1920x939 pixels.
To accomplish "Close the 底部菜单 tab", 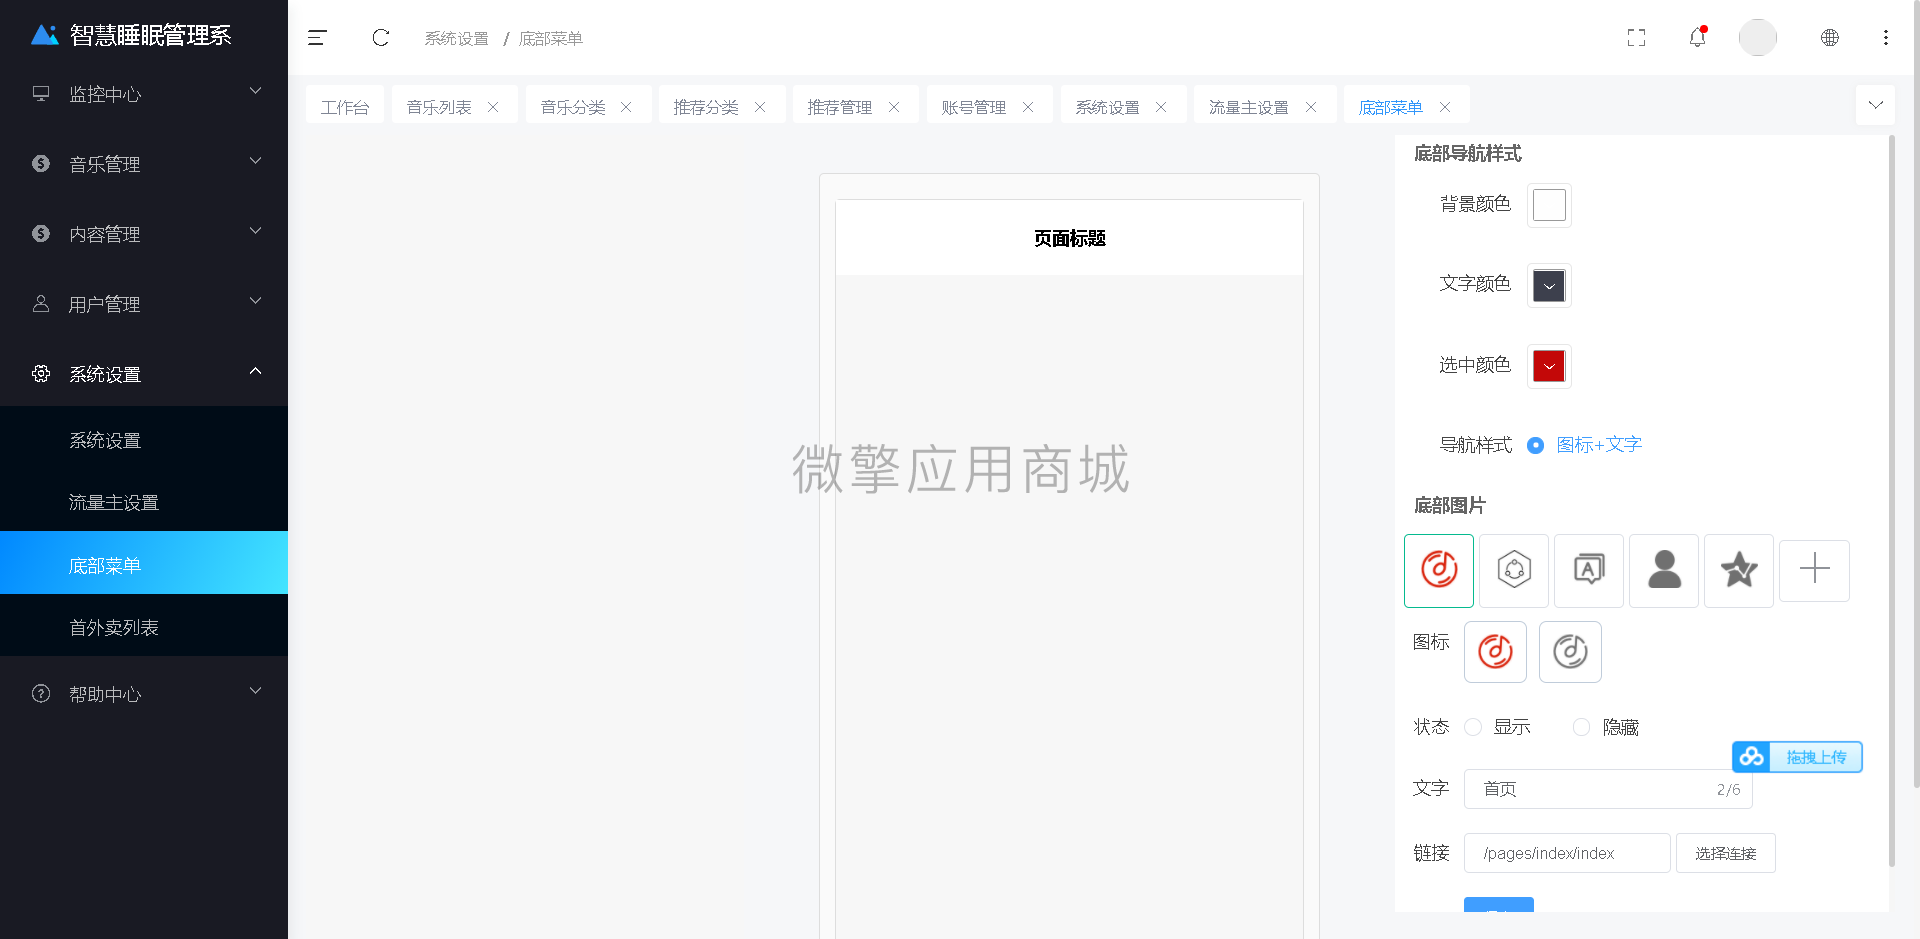I will click(1445, 107).
